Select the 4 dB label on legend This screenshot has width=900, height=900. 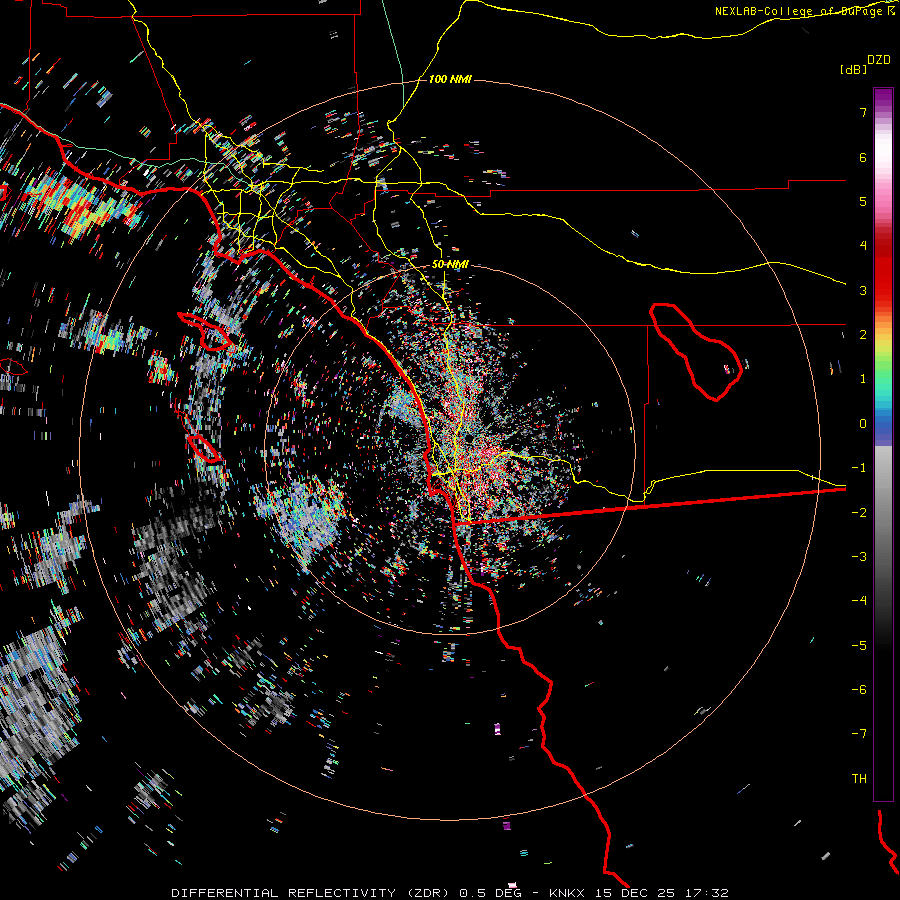pyautogui.click(x=863, y=246)
